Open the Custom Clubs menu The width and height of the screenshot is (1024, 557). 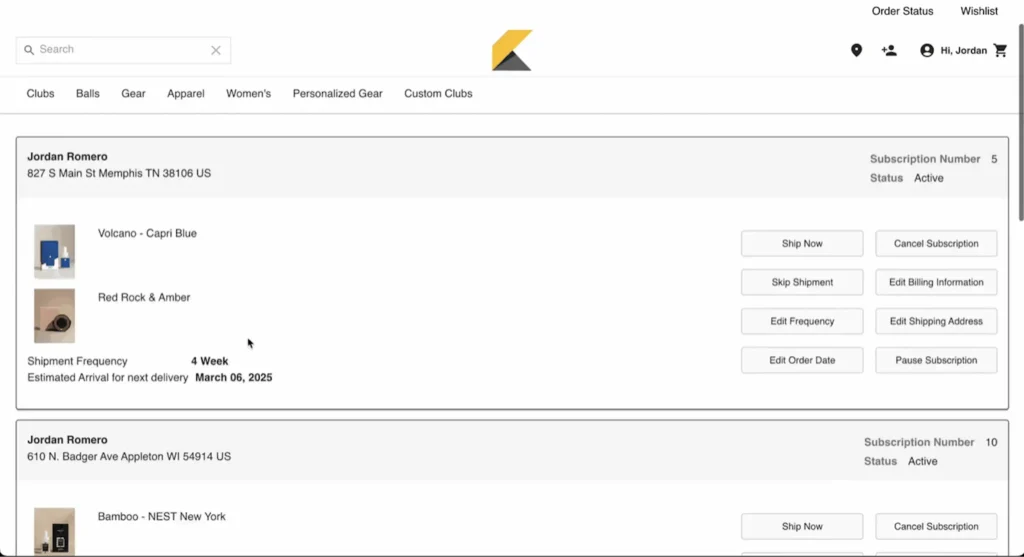[x=438, y=93]
